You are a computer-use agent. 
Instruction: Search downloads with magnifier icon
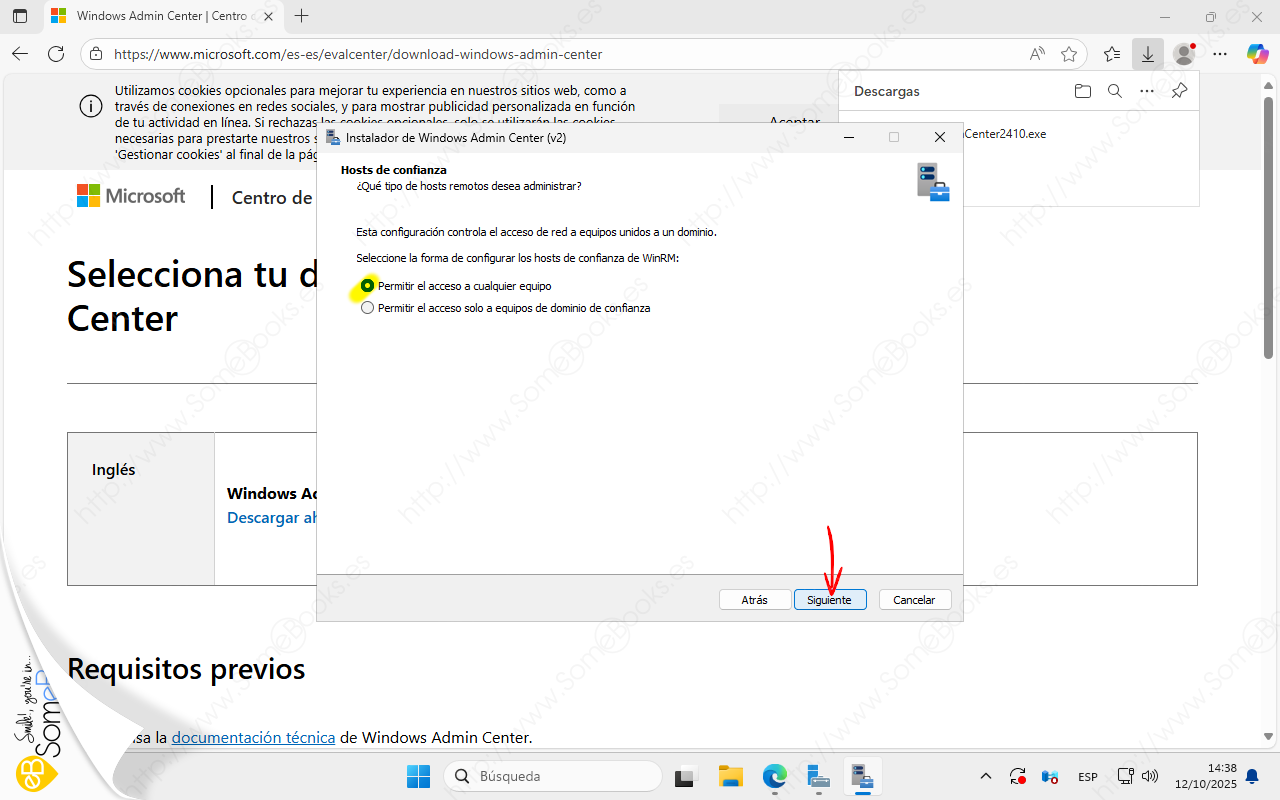coord(1115,91)
